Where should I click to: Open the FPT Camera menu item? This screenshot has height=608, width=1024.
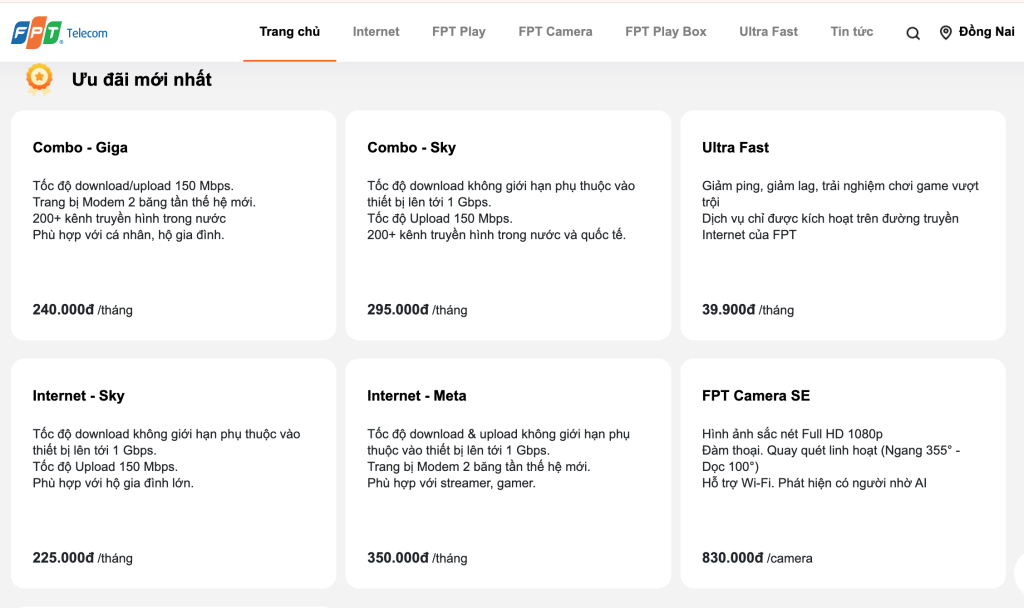point(555,31)
